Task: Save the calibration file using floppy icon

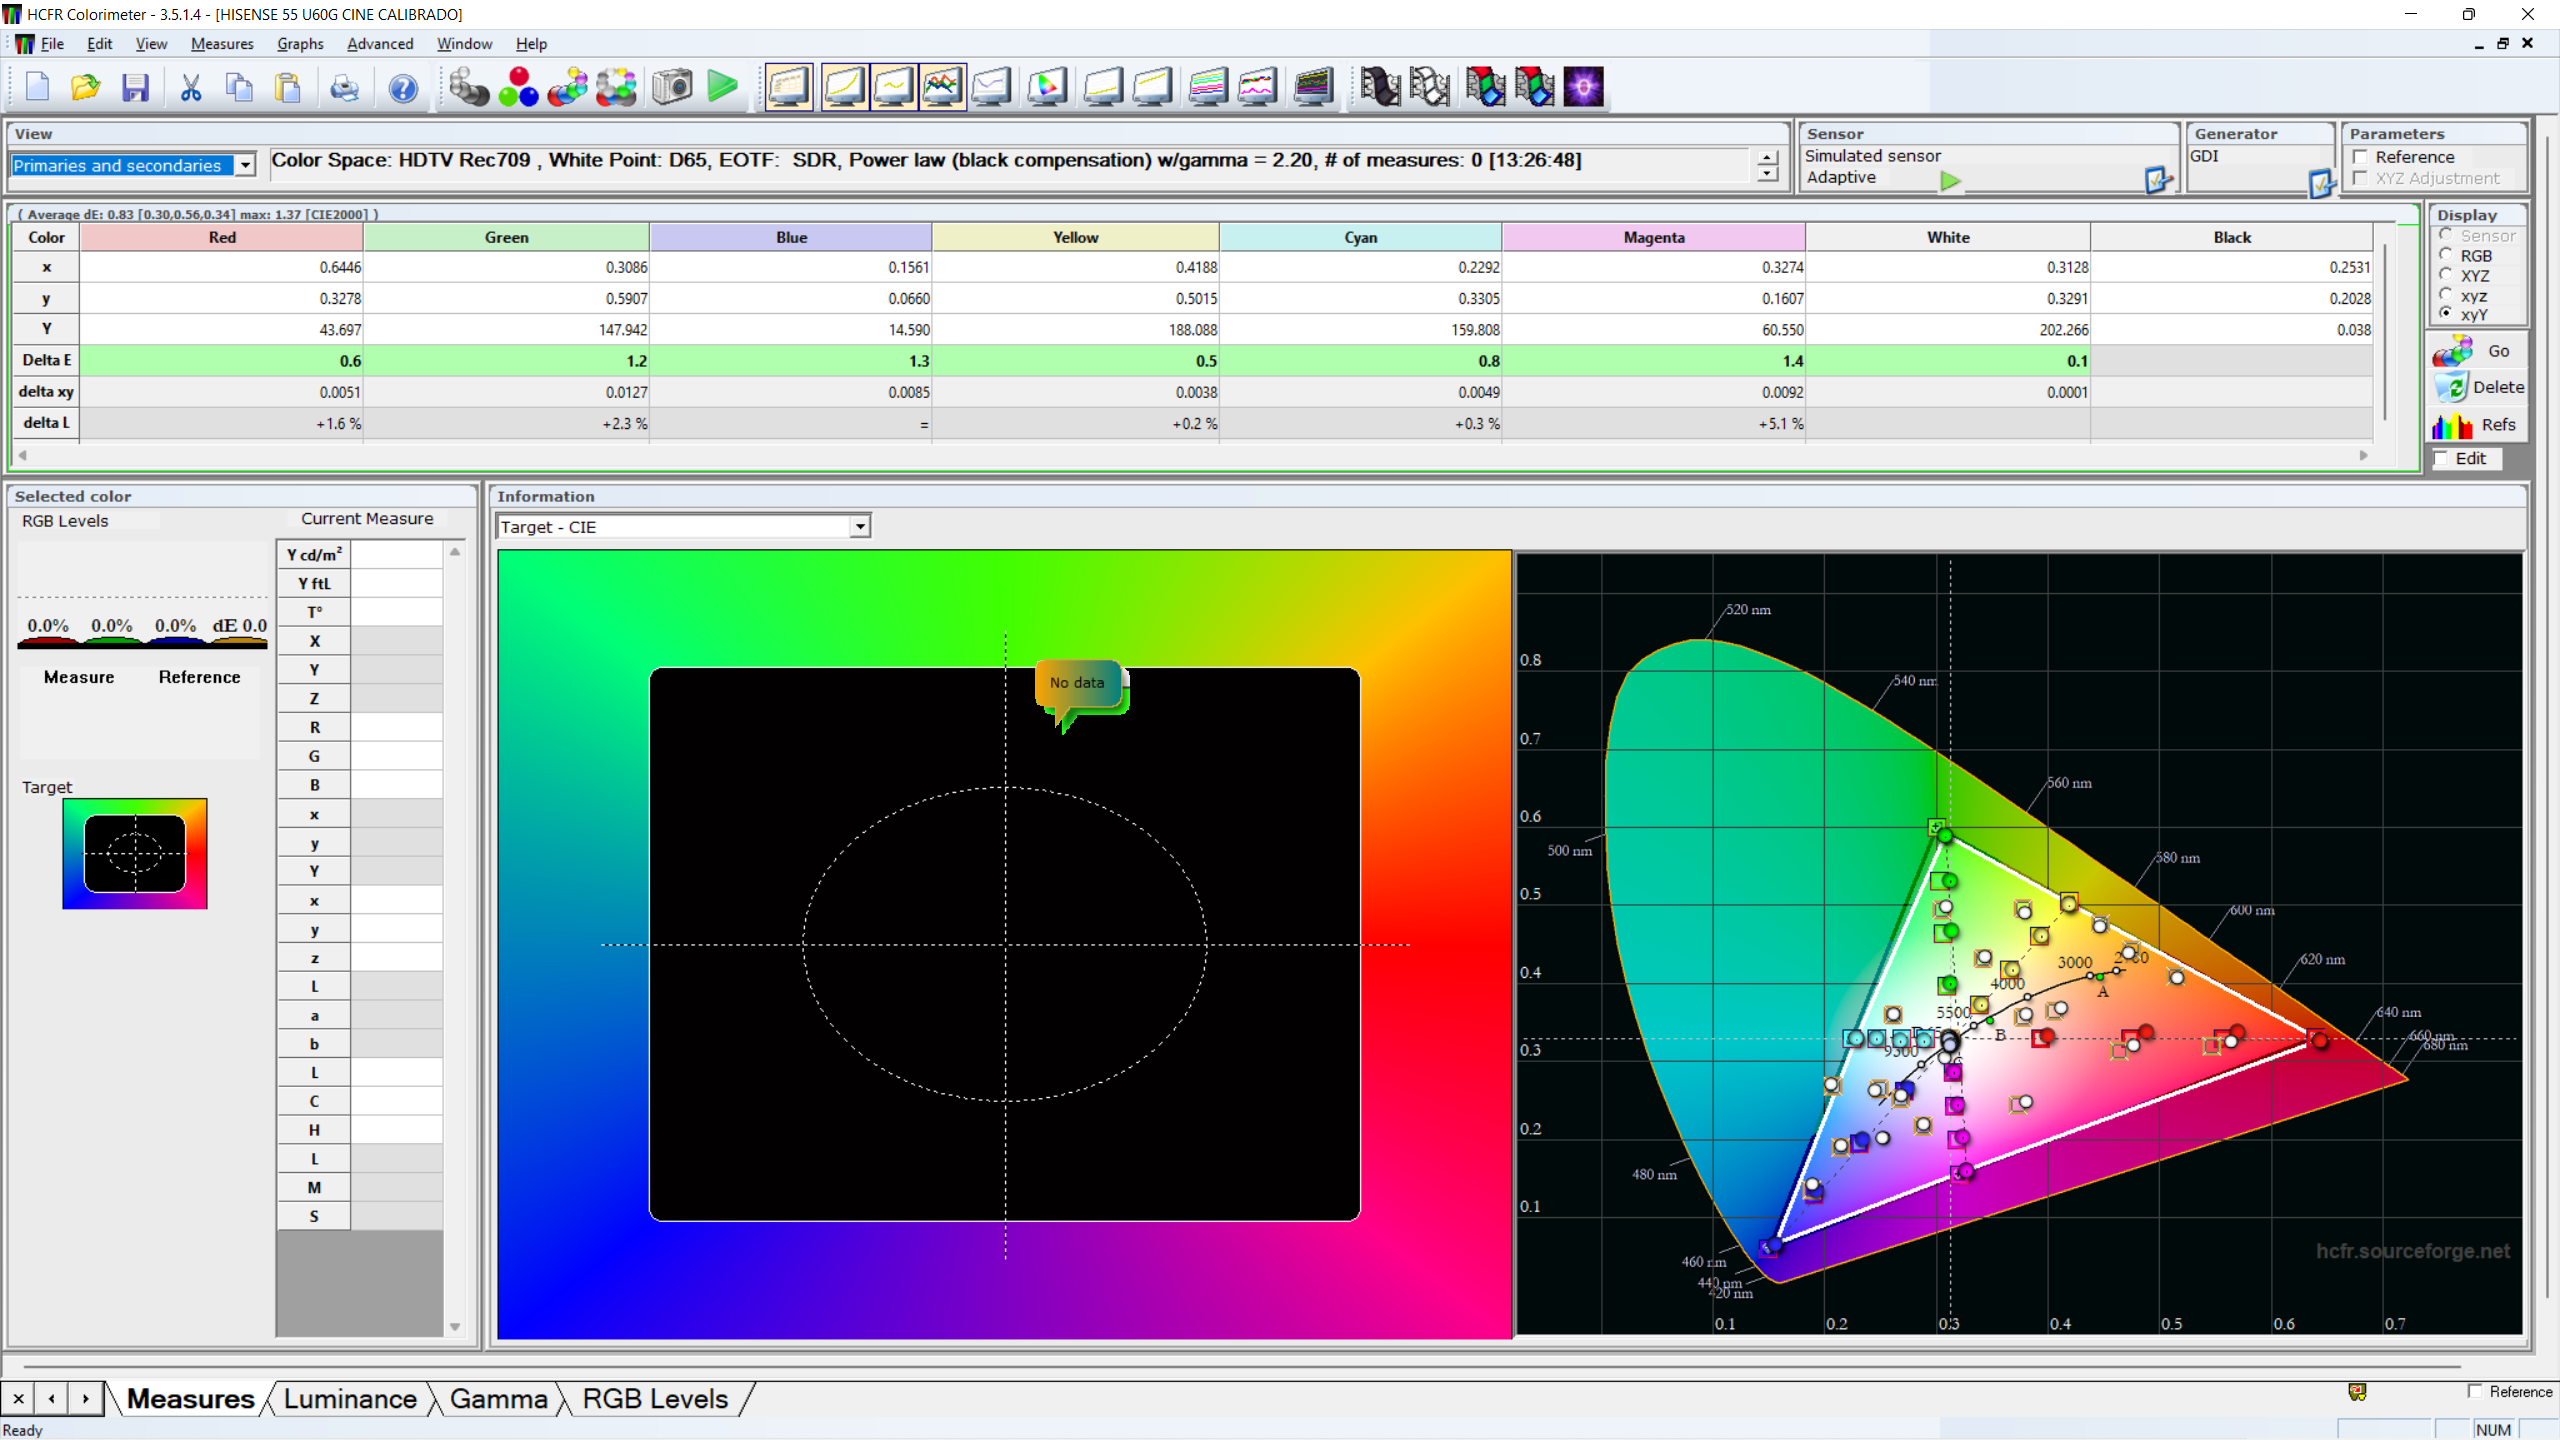Action: click(x=135, y=87)
